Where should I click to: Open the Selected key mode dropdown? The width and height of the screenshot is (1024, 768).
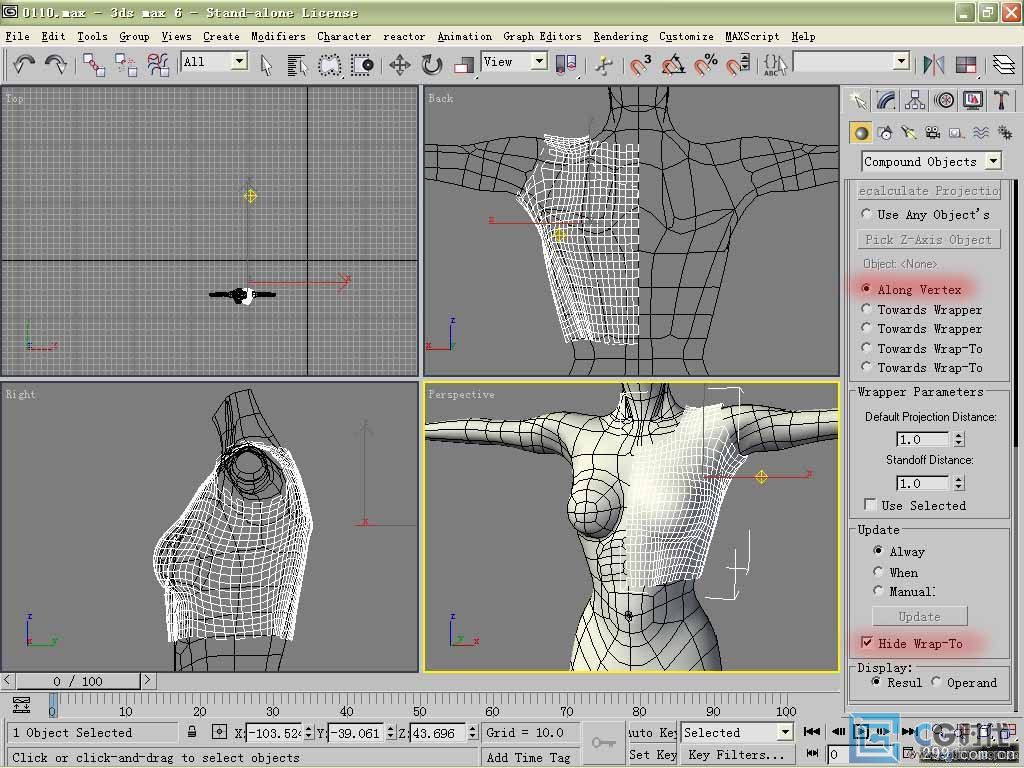click(786, 732)
